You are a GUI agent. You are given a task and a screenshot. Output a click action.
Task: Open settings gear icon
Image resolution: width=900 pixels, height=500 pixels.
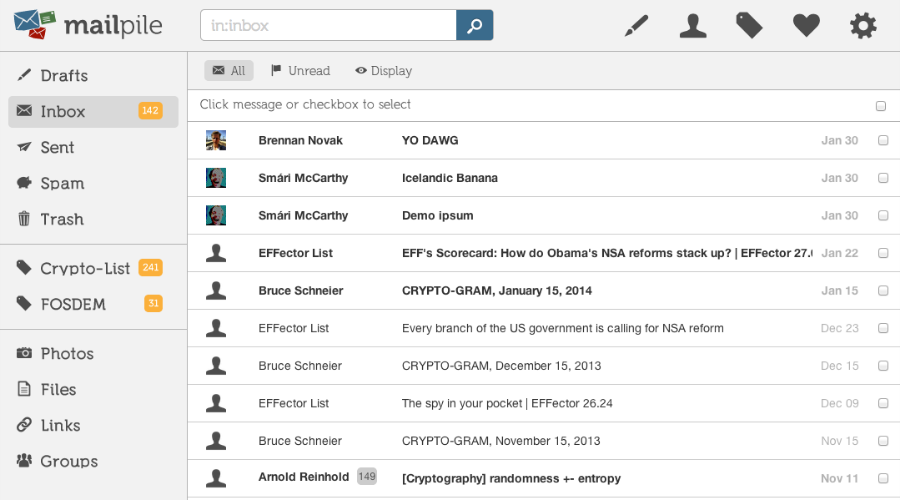tap(863, 25)
